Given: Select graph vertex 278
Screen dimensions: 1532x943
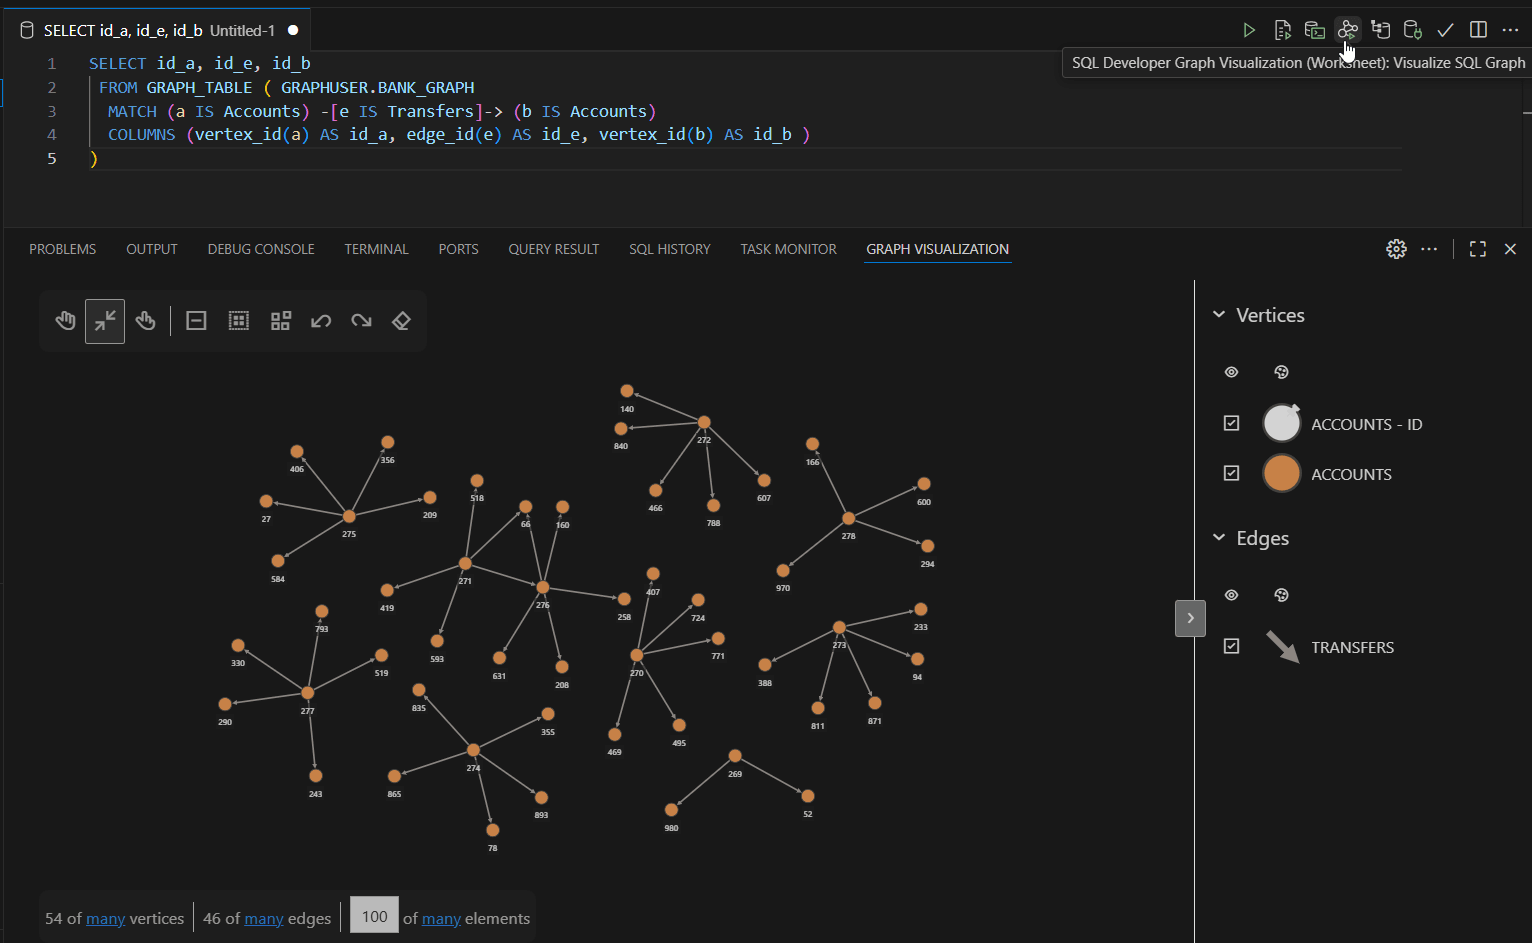Looking at the screenshot, I should click(x=848, y=518).
